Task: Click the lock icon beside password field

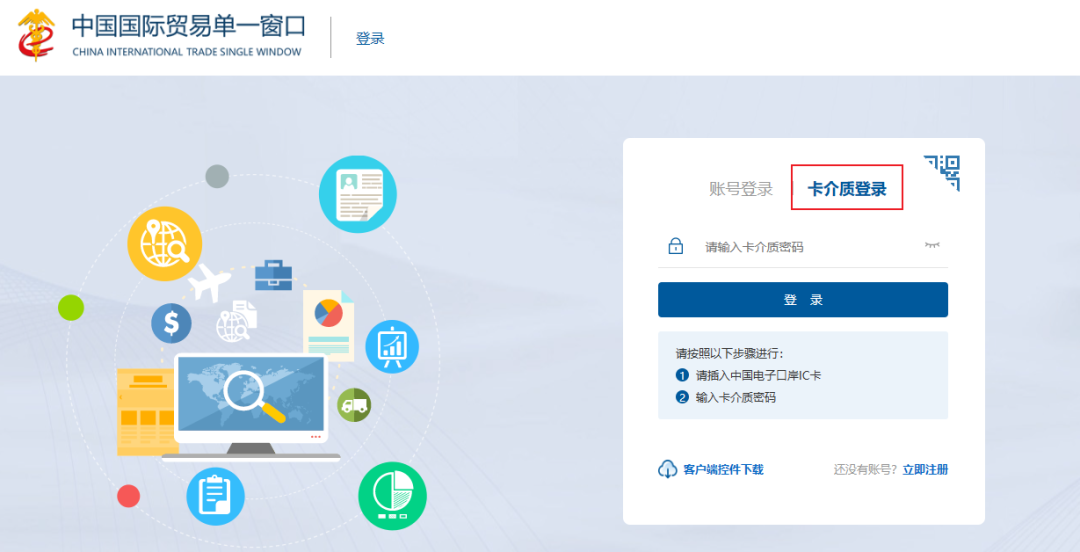Action: 676,245
